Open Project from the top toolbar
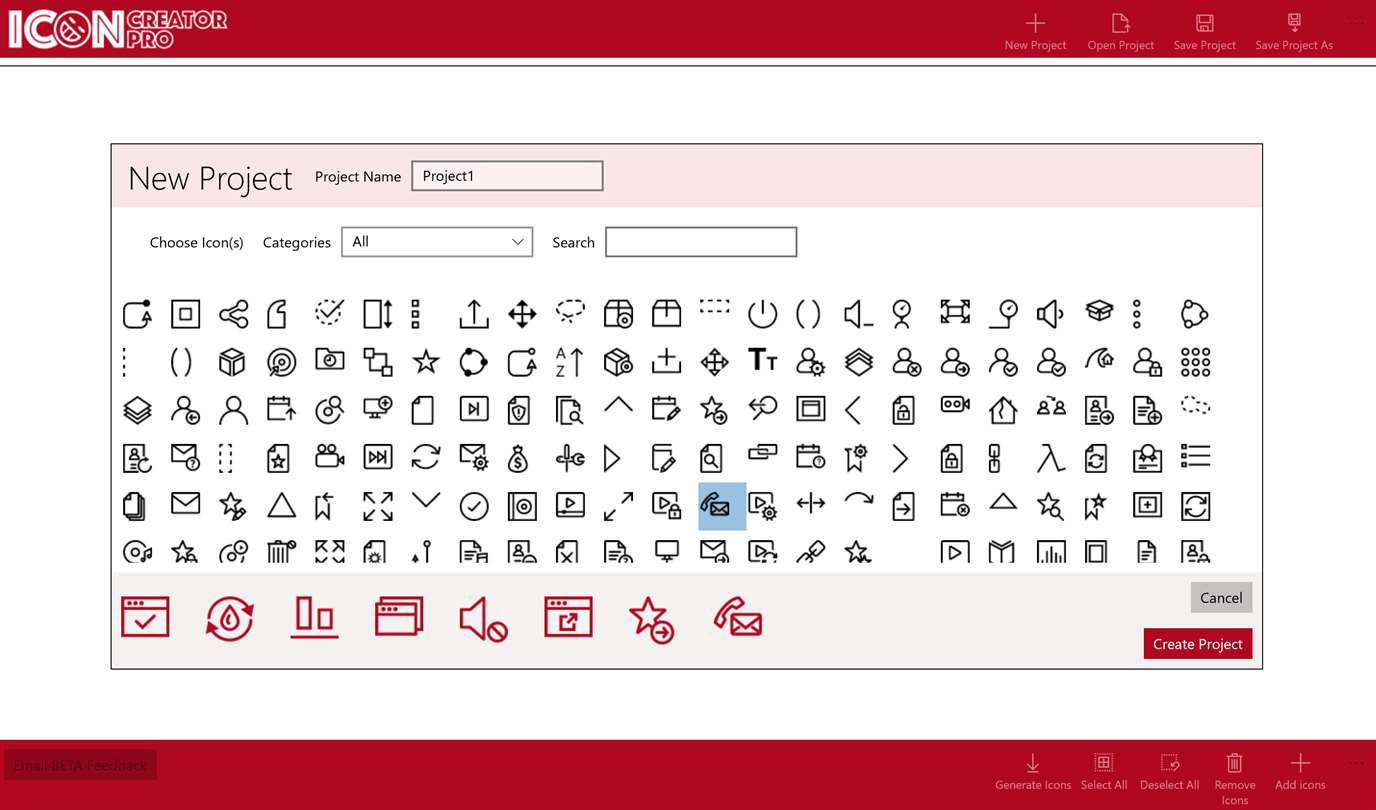 (1120, 33)
